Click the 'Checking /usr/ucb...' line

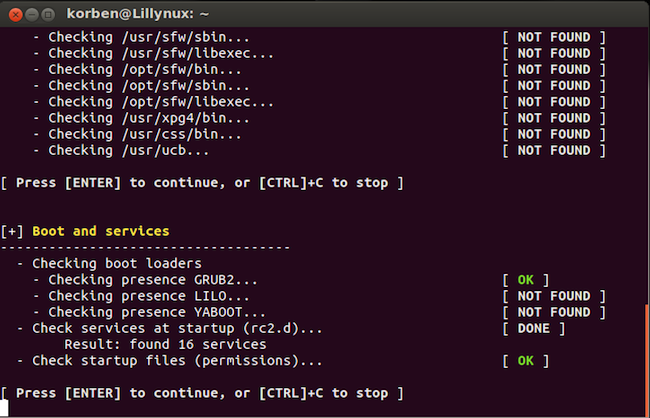click(121, 151)
